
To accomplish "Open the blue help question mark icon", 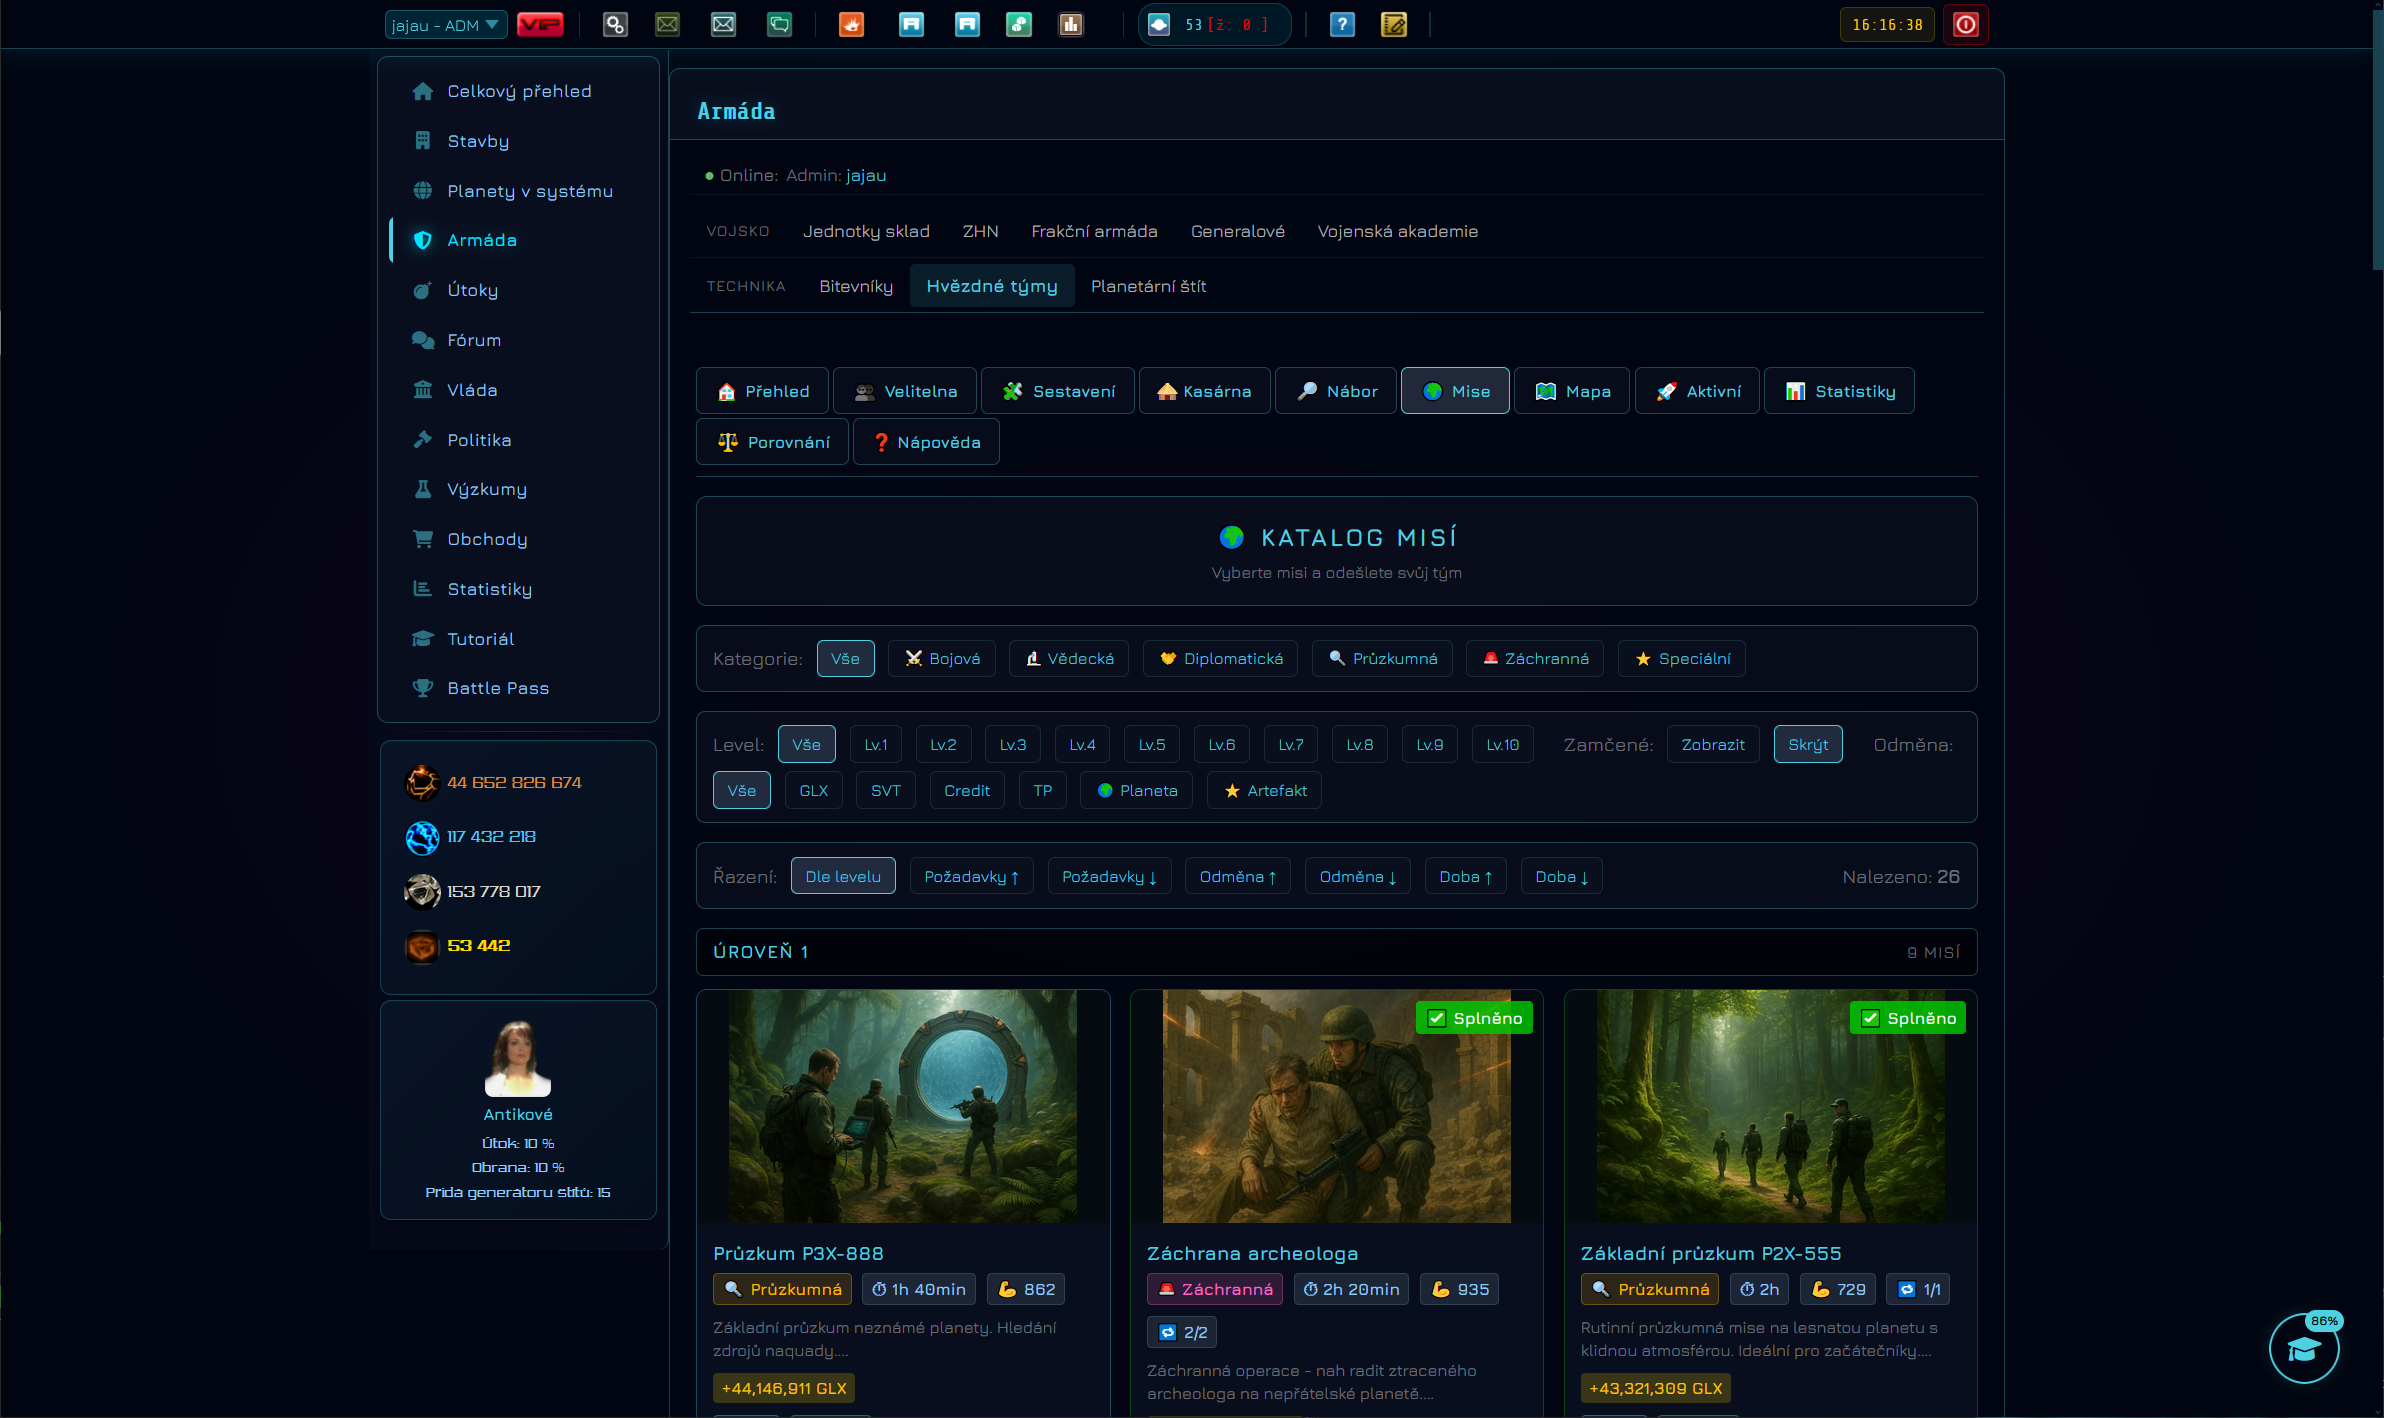I will 1342,25.
